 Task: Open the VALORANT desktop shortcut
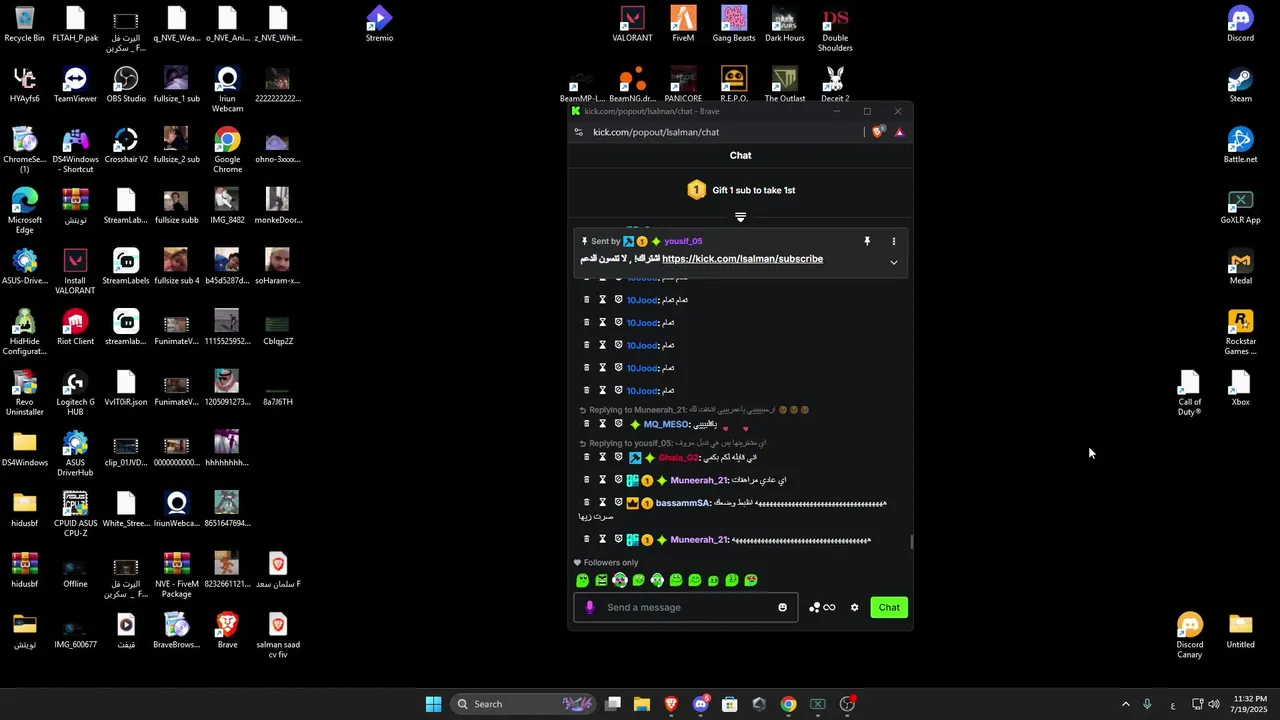pos(632,25)
